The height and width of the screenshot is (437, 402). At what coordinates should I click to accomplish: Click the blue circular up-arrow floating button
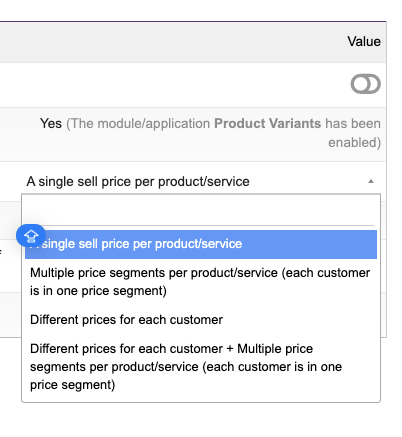coord(31,236)
